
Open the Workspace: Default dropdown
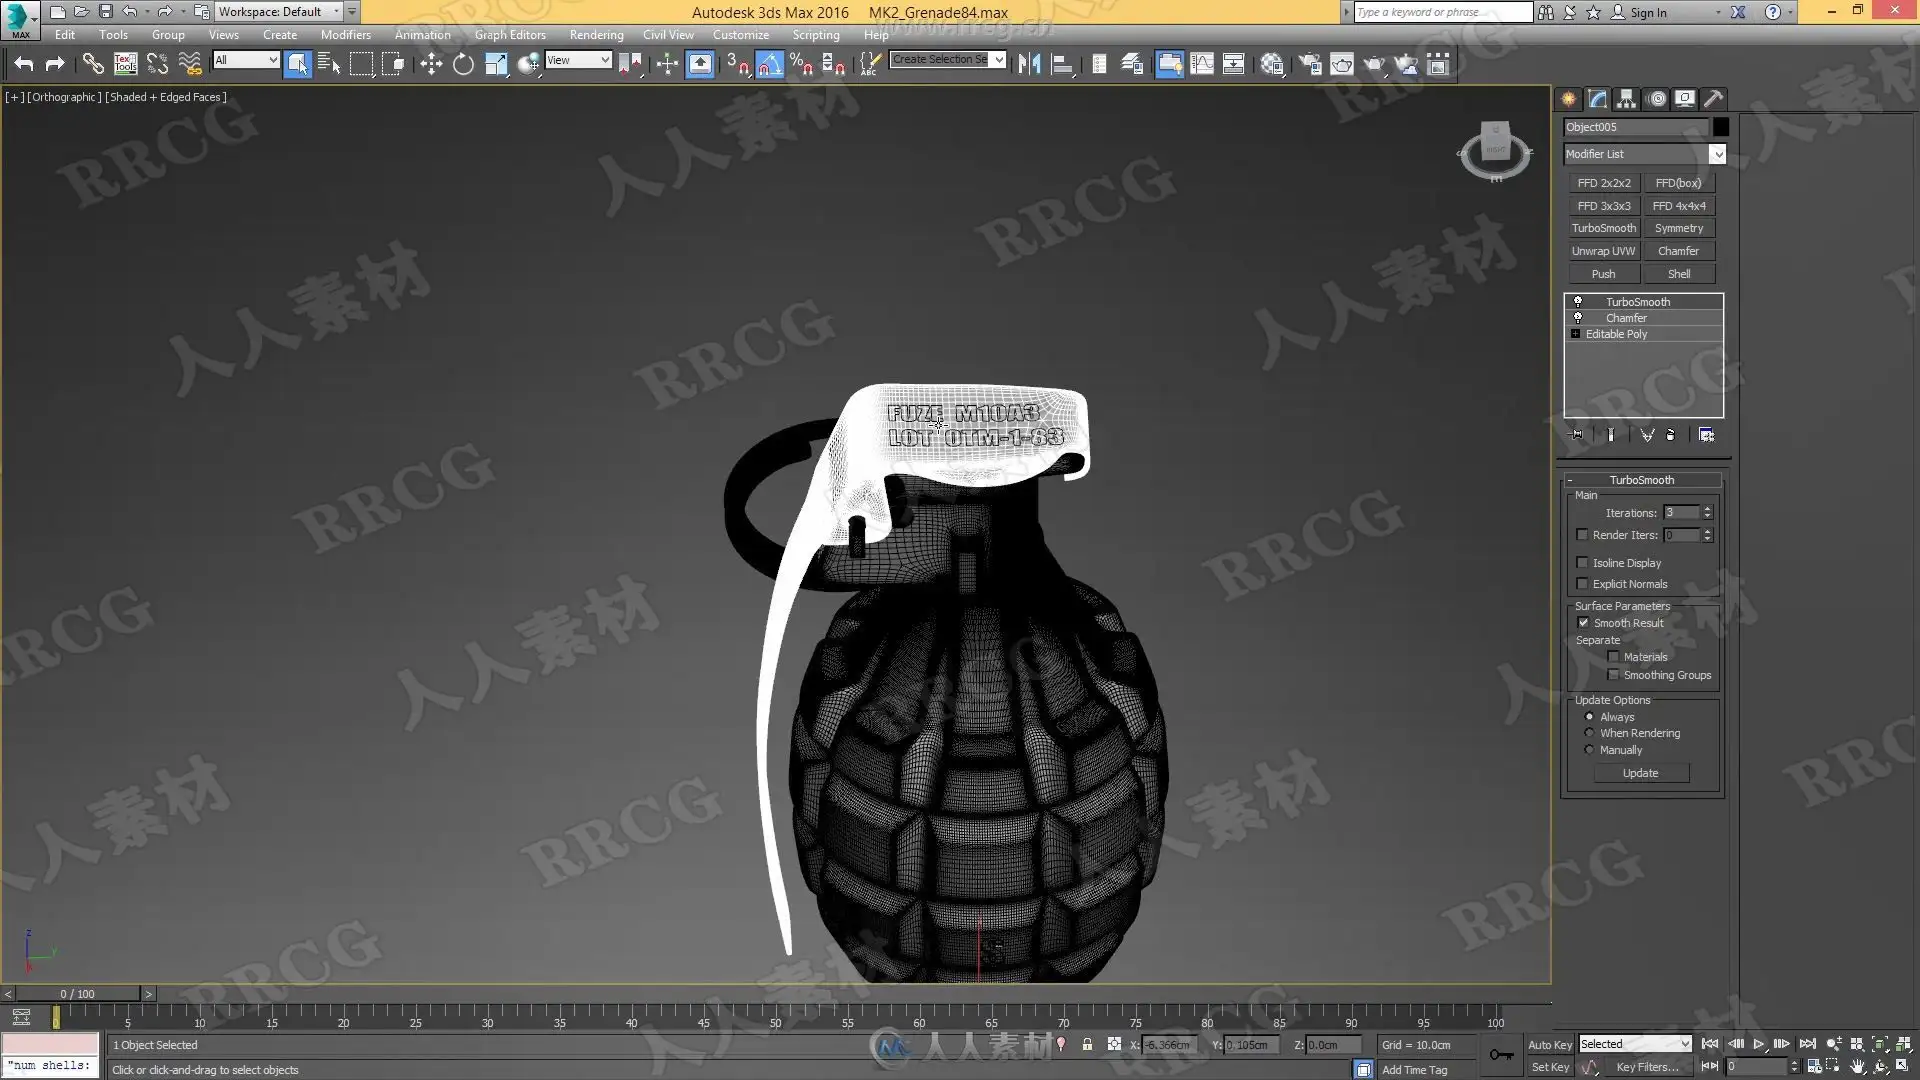point(338,12)
